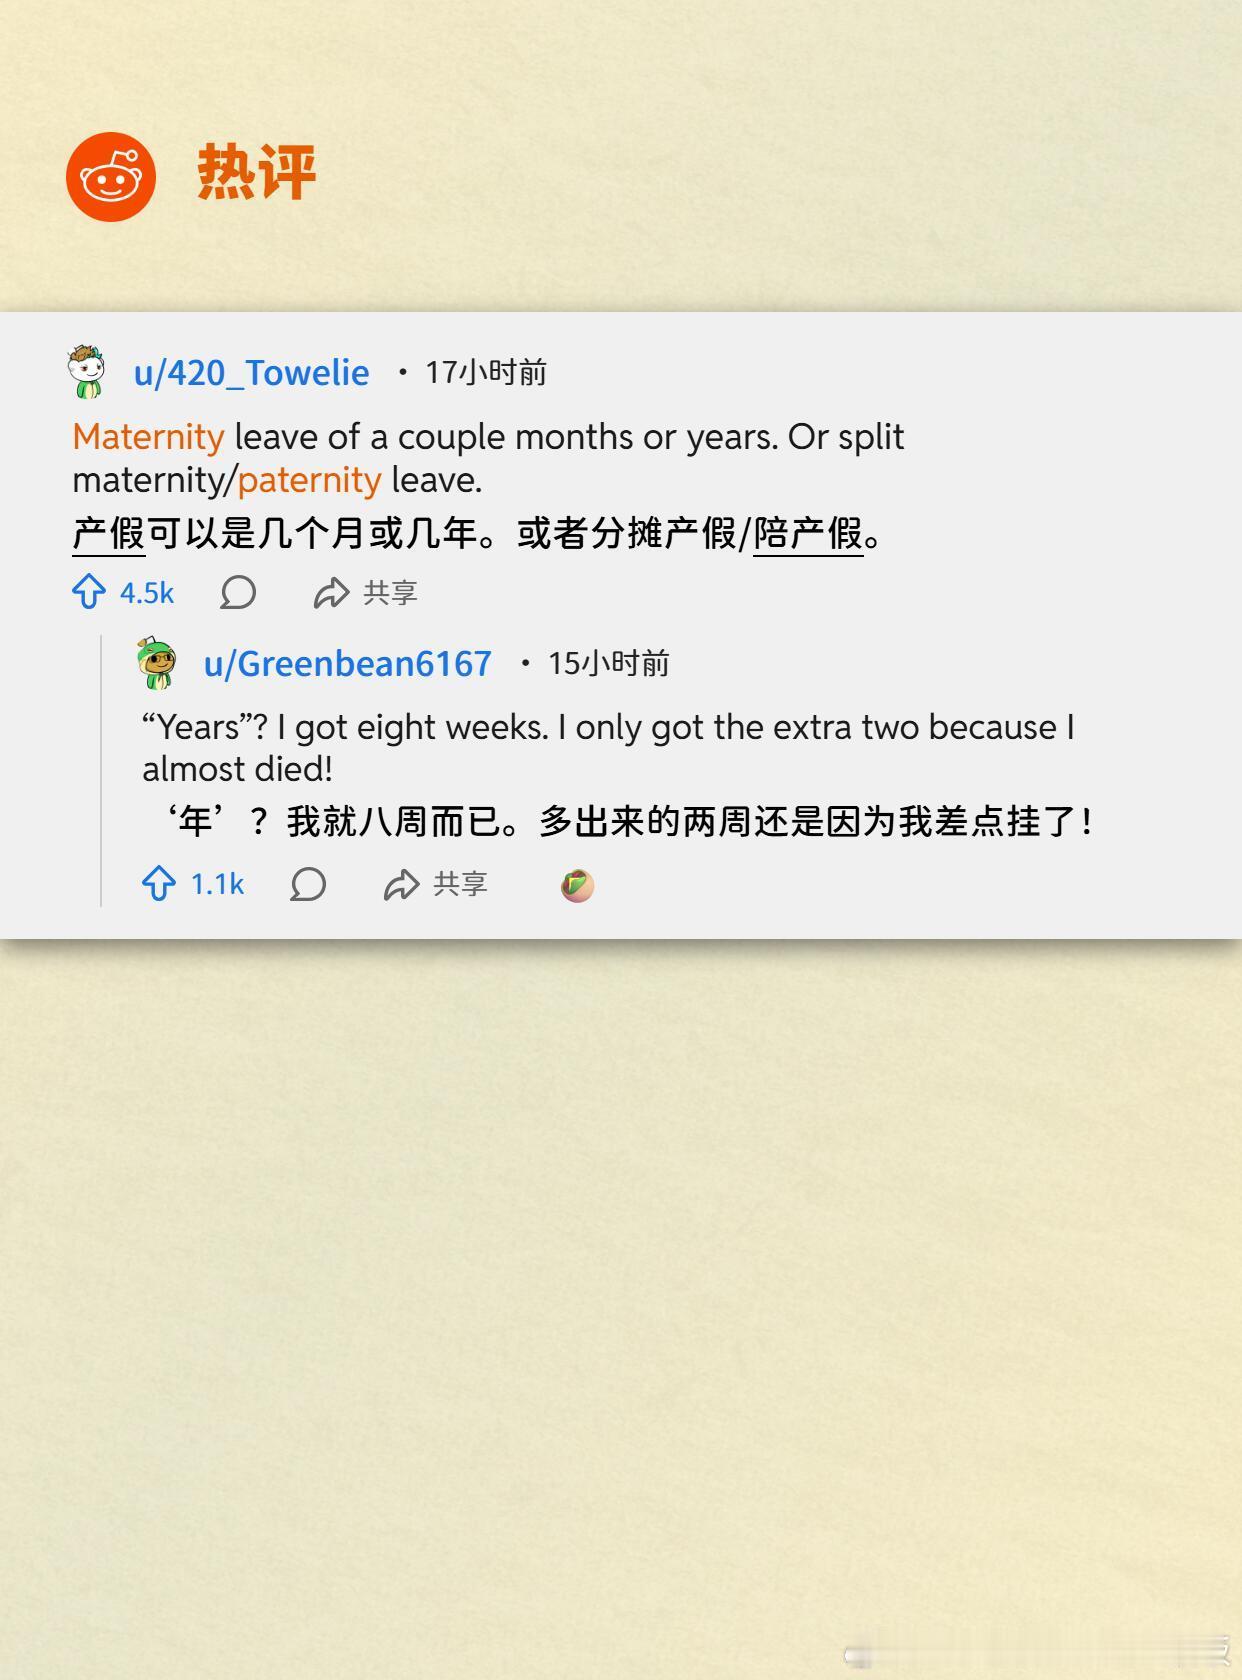The image size is (1242, 1680).
Task: Open reply bubble on Greenbean6167's comment
Action: (308, 884)
